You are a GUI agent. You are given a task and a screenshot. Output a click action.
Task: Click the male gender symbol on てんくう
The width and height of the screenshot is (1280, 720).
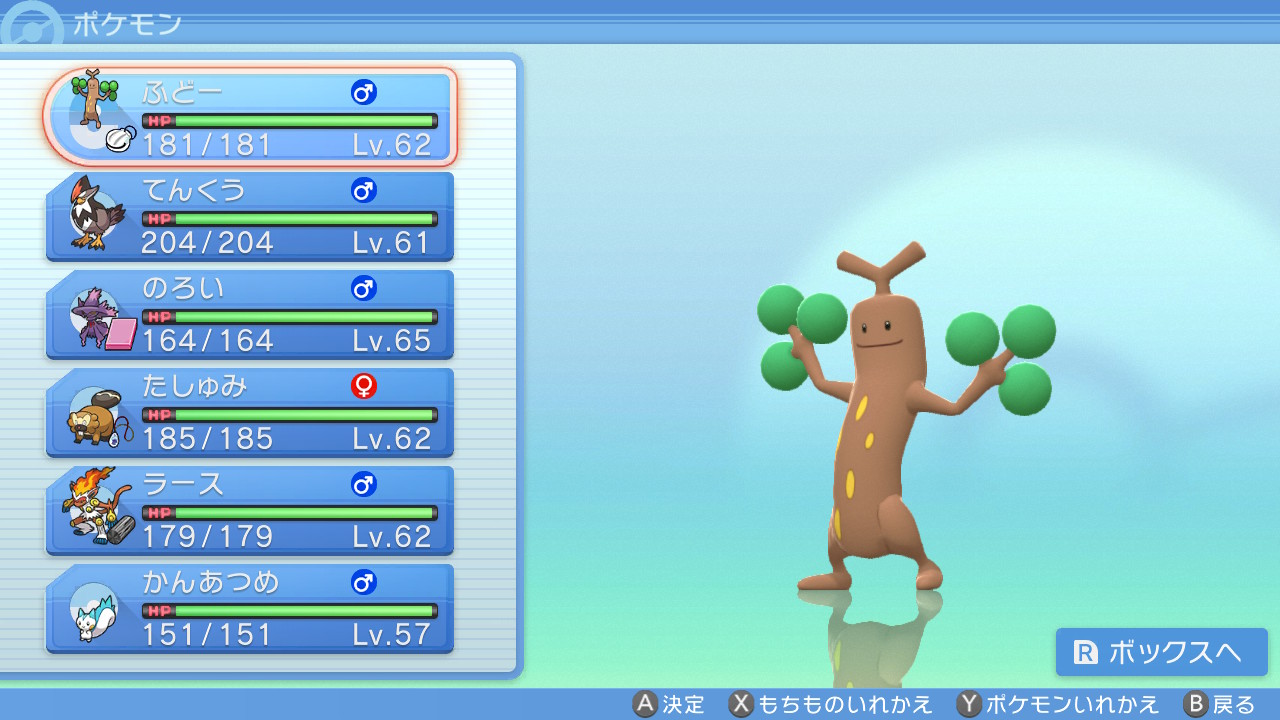tap(363, 190)
